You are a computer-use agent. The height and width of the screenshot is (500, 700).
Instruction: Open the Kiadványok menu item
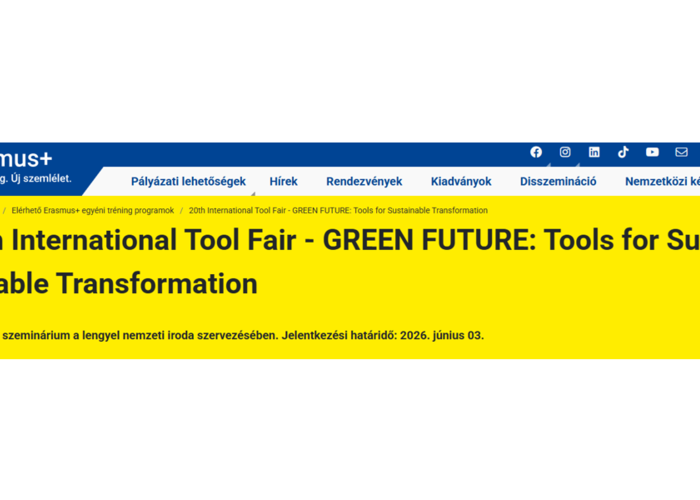pos(461,181)
